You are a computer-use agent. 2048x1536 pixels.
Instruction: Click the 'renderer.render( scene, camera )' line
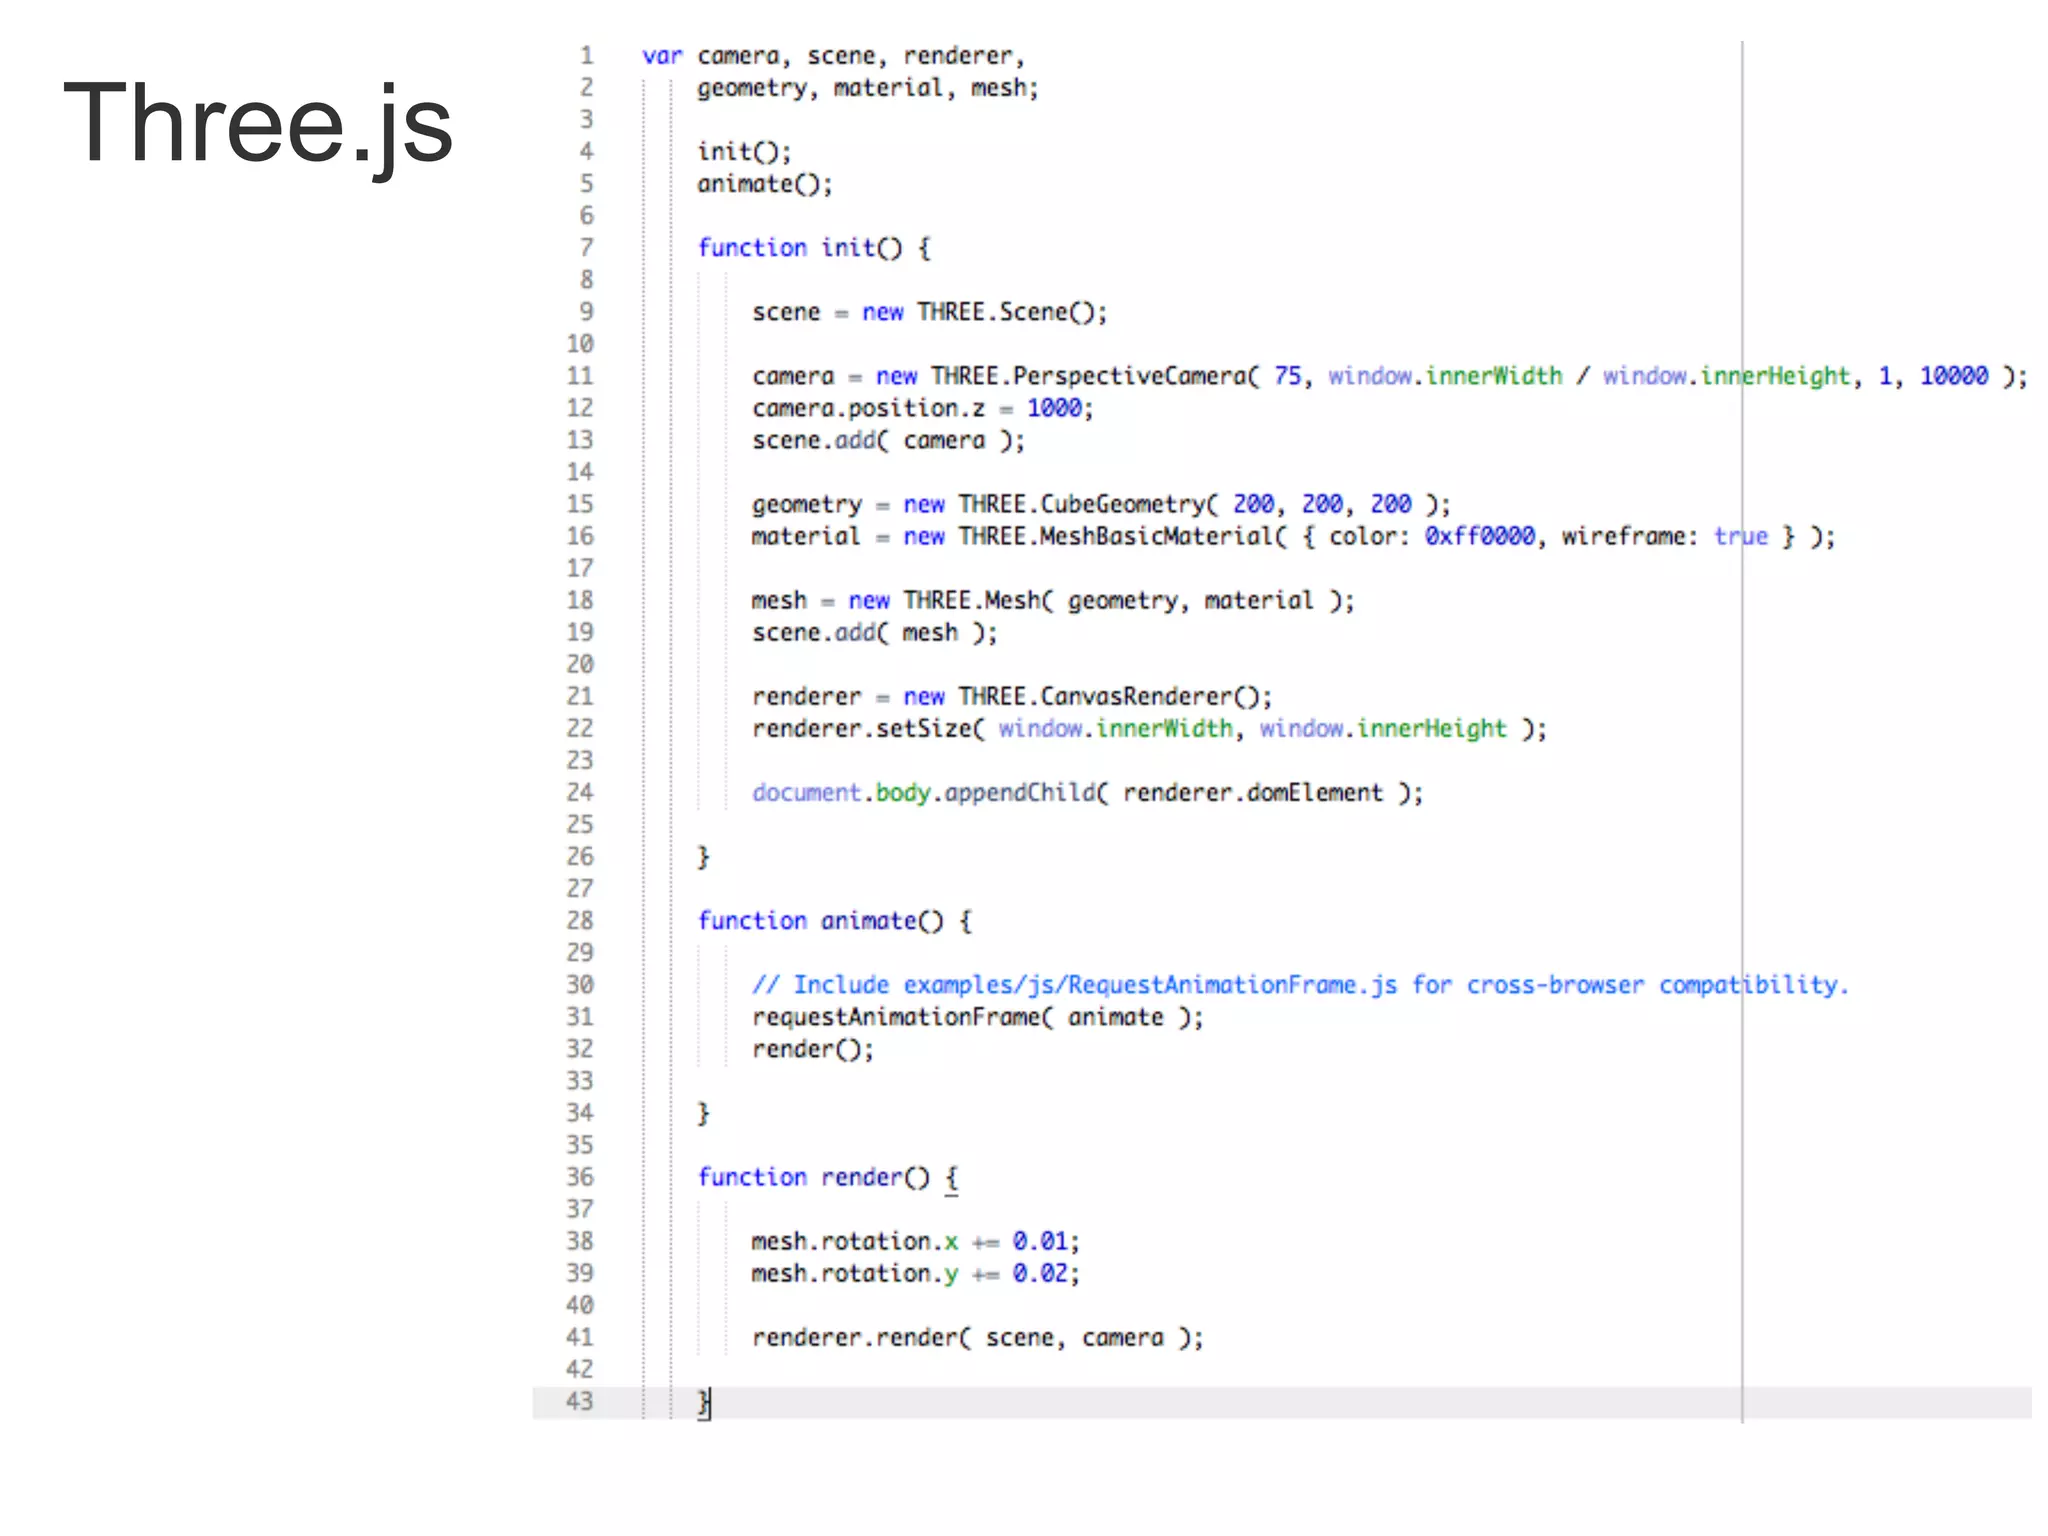tap(977, 1338)
